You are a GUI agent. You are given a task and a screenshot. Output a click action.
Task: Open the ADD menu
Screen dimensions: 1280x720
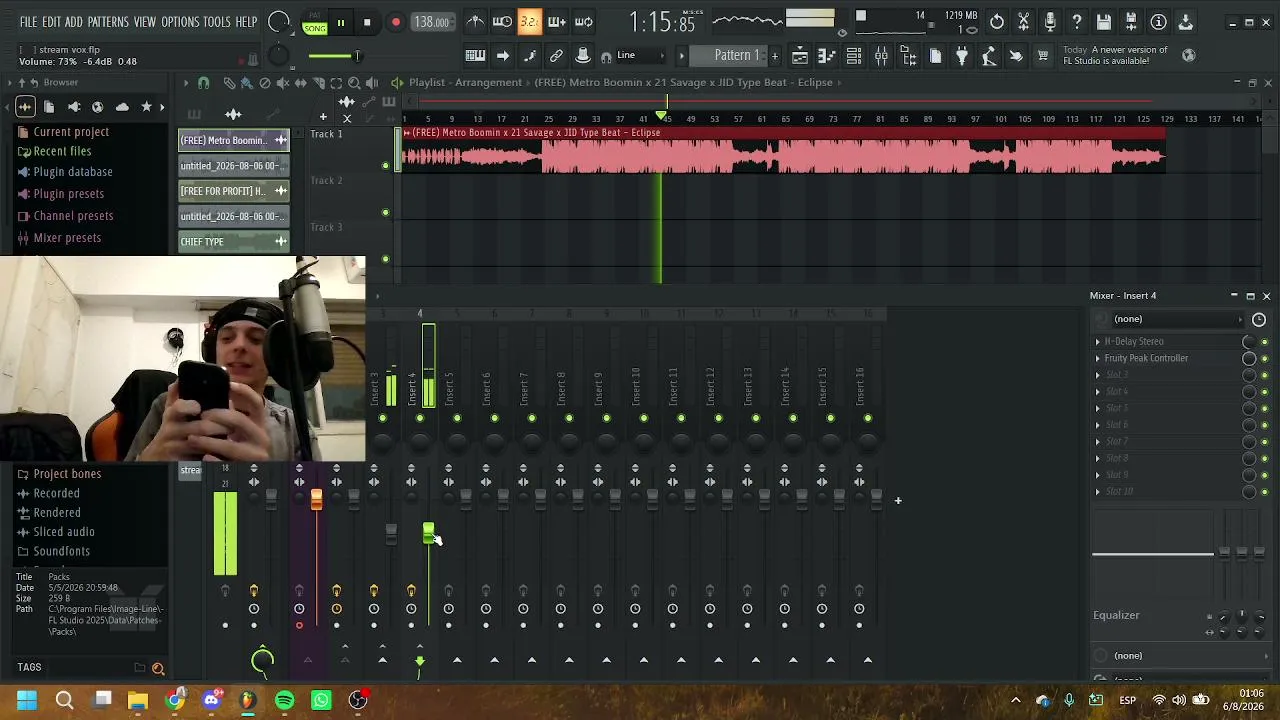74,22
